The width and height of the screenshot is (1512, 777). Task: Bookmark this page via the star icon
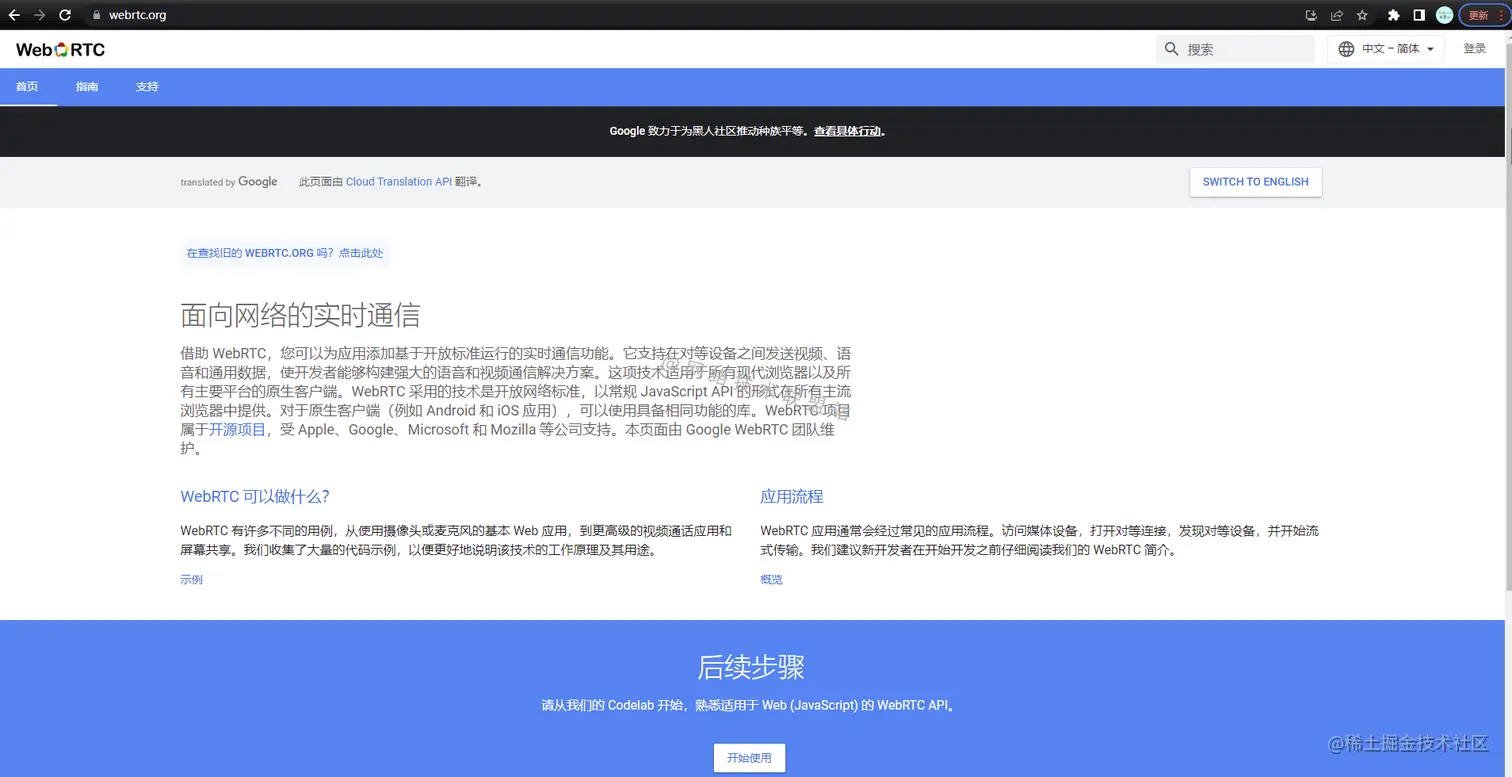click(1362, 15)
